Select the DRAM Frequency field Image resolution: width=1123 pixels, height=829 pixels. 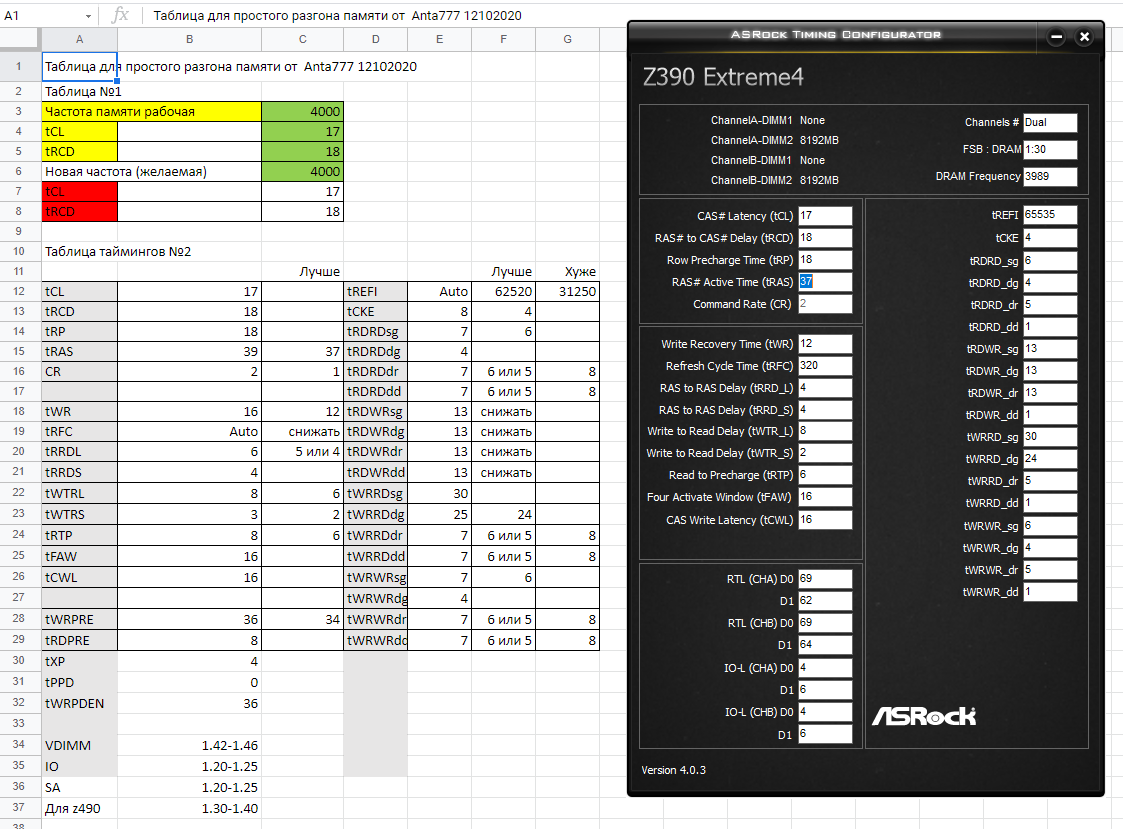click(x=1050, y=176)
